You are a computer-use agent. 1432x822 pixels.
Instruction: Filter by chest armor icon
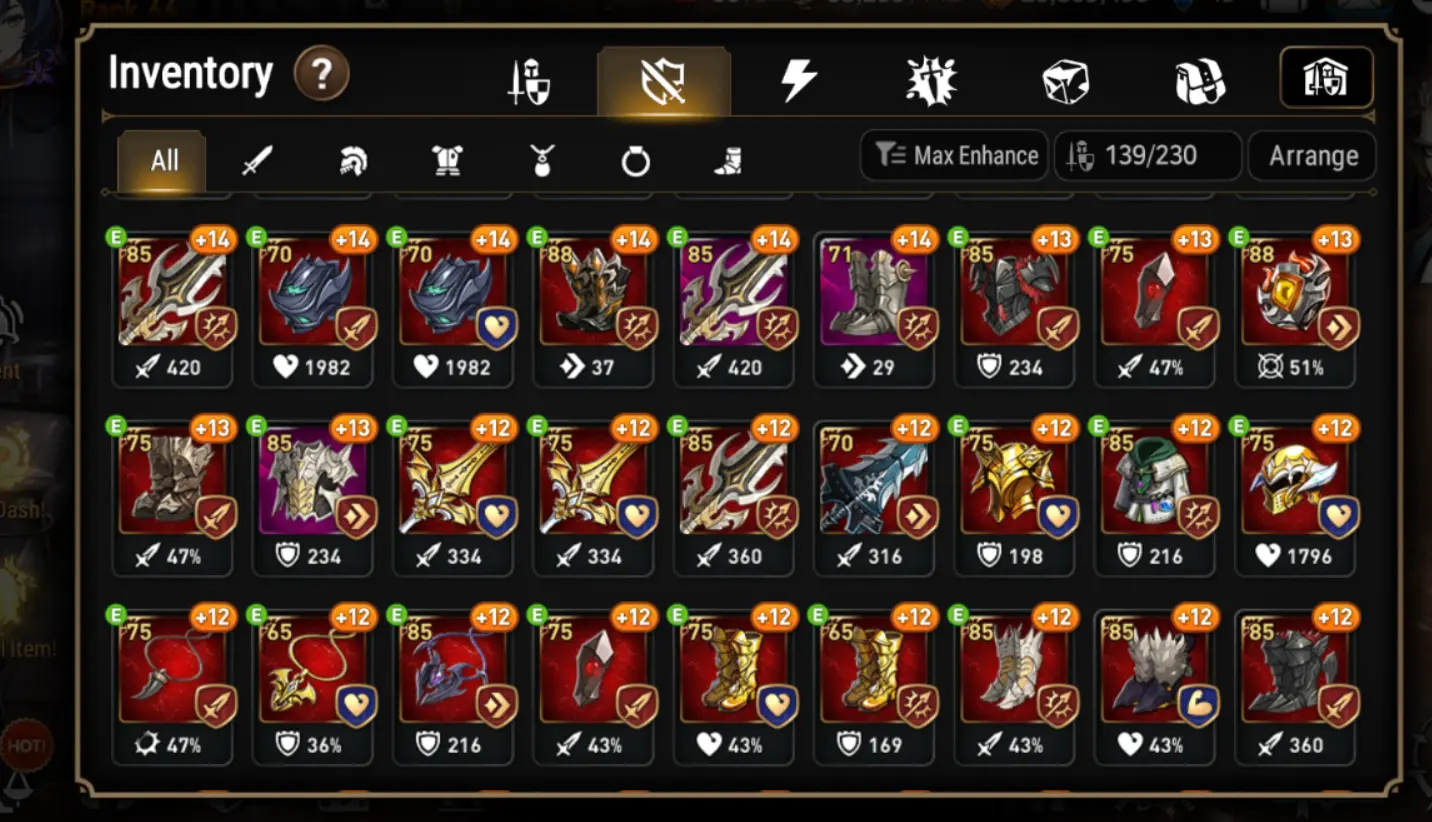click(x=447, y=160)
